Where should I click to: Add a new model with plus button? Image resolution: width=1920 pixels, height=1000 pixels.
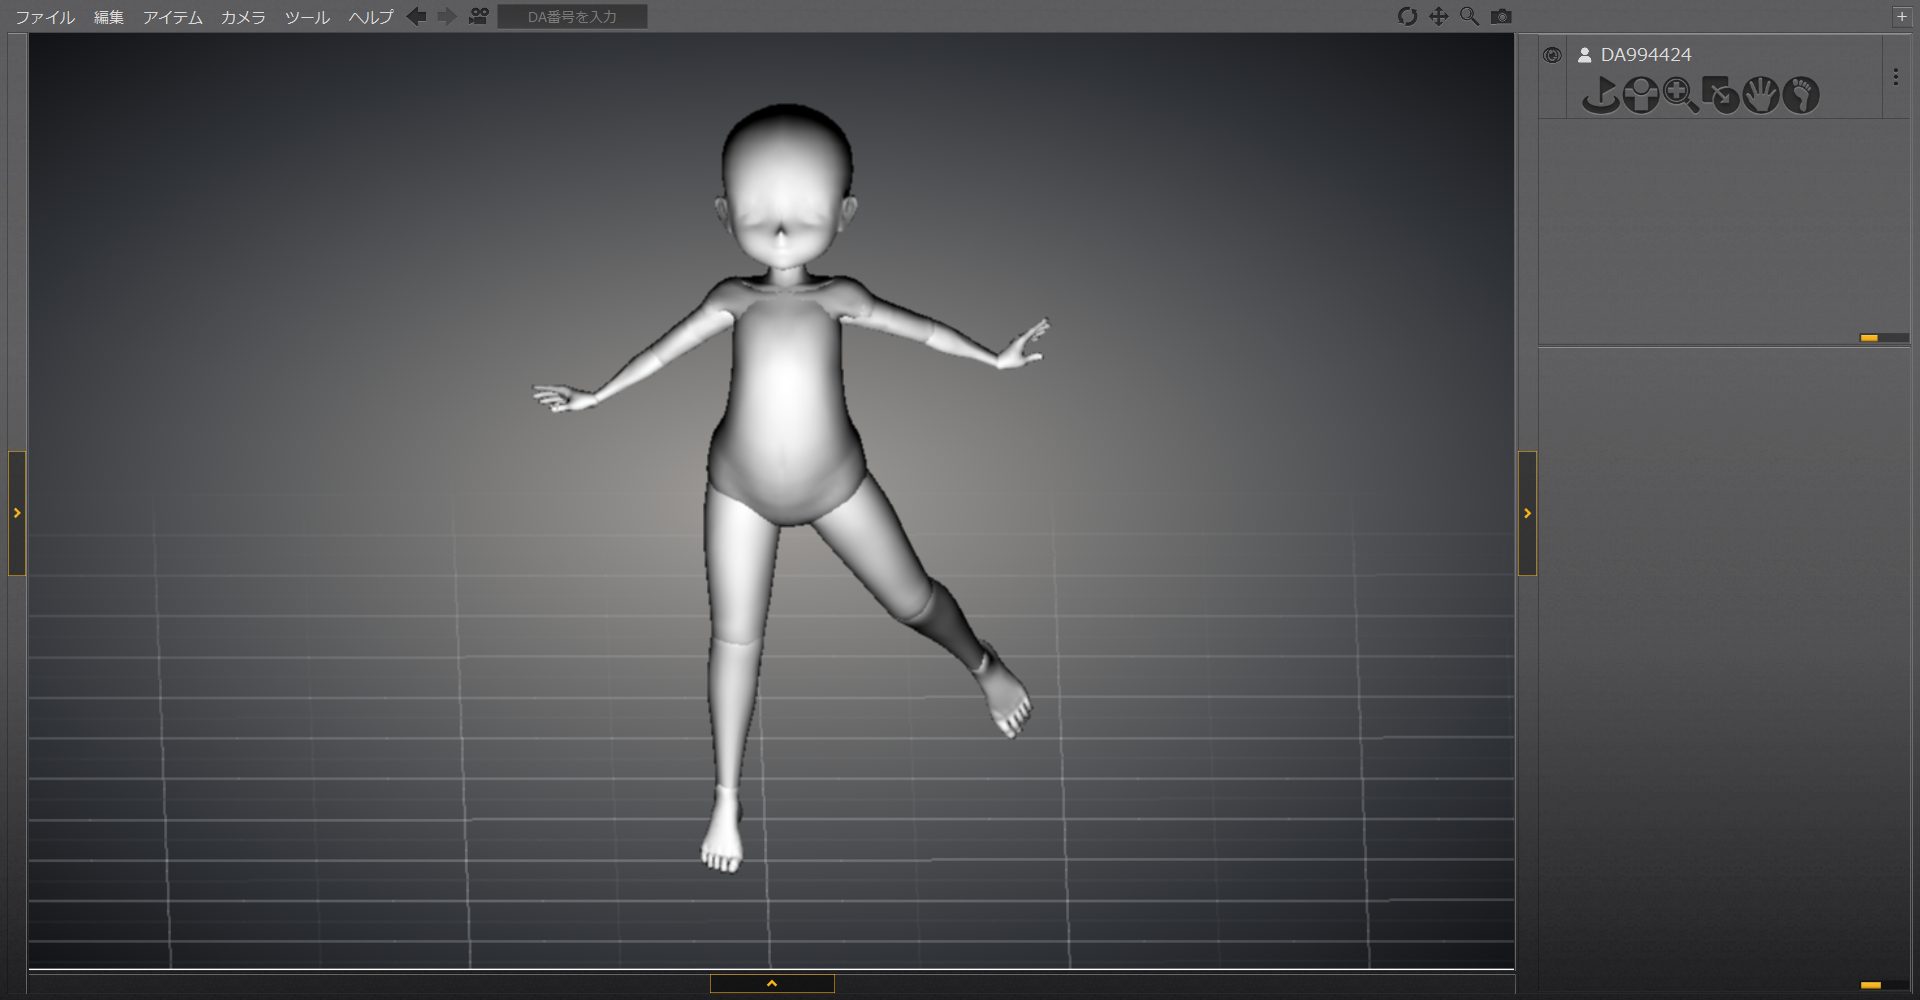pos(1901,17)
